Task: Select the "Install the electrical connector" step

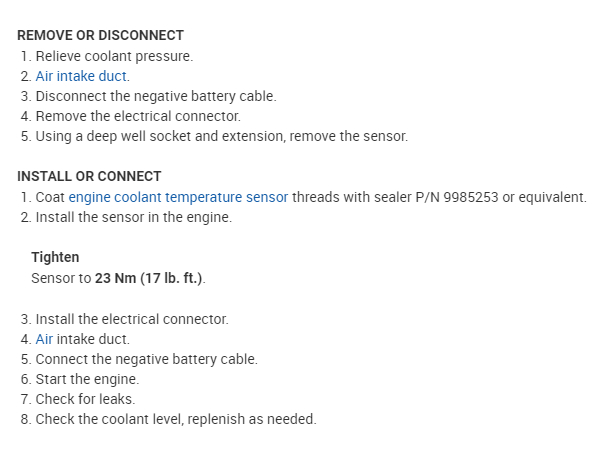Action: coord(132,319)
